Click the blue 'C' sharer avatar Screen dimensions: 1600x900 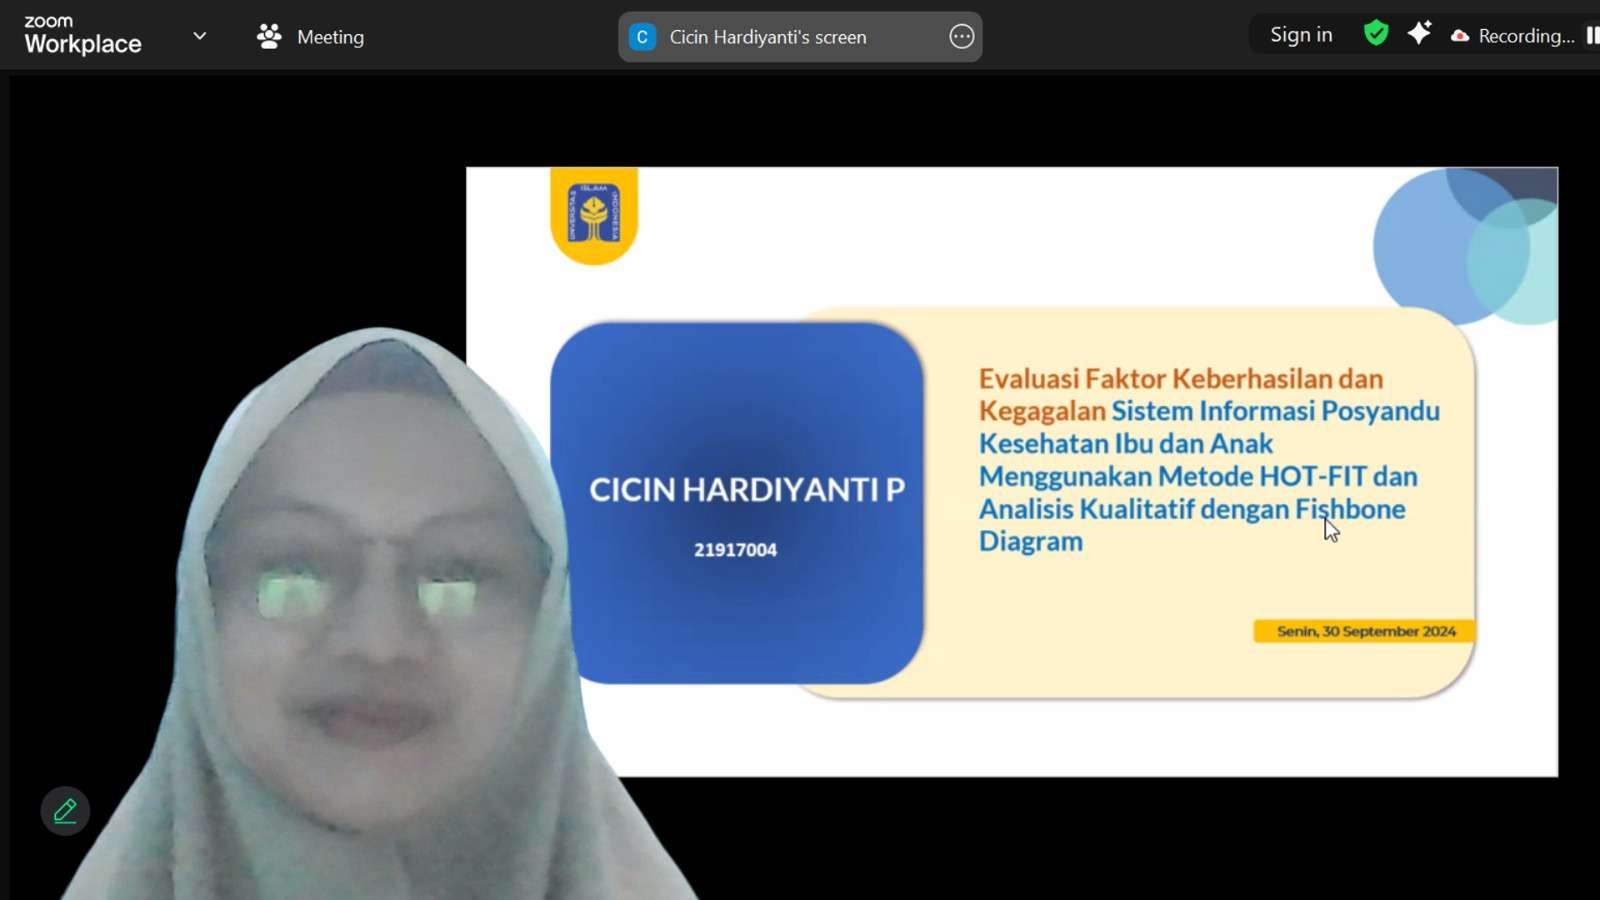click(x=642, y=37)
